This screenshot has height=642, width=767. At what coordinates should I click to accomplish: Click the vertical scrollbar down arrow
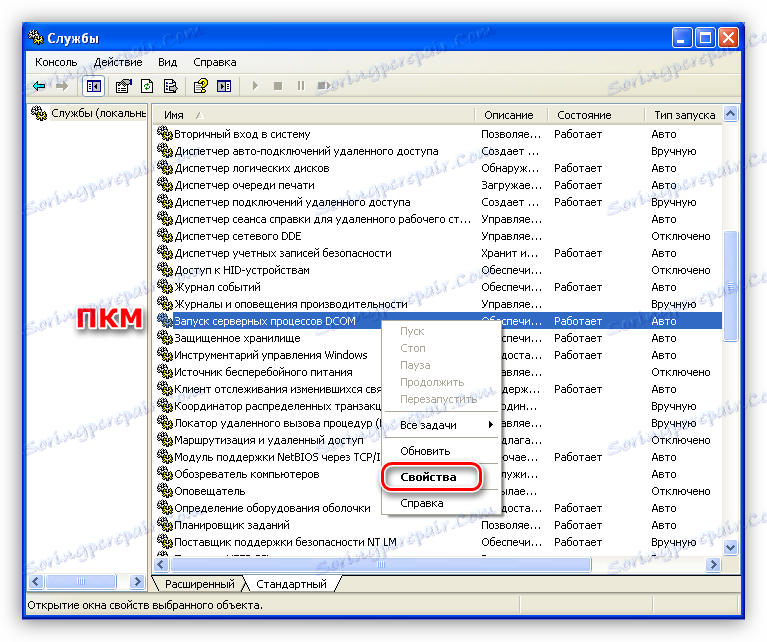point(731,548)
